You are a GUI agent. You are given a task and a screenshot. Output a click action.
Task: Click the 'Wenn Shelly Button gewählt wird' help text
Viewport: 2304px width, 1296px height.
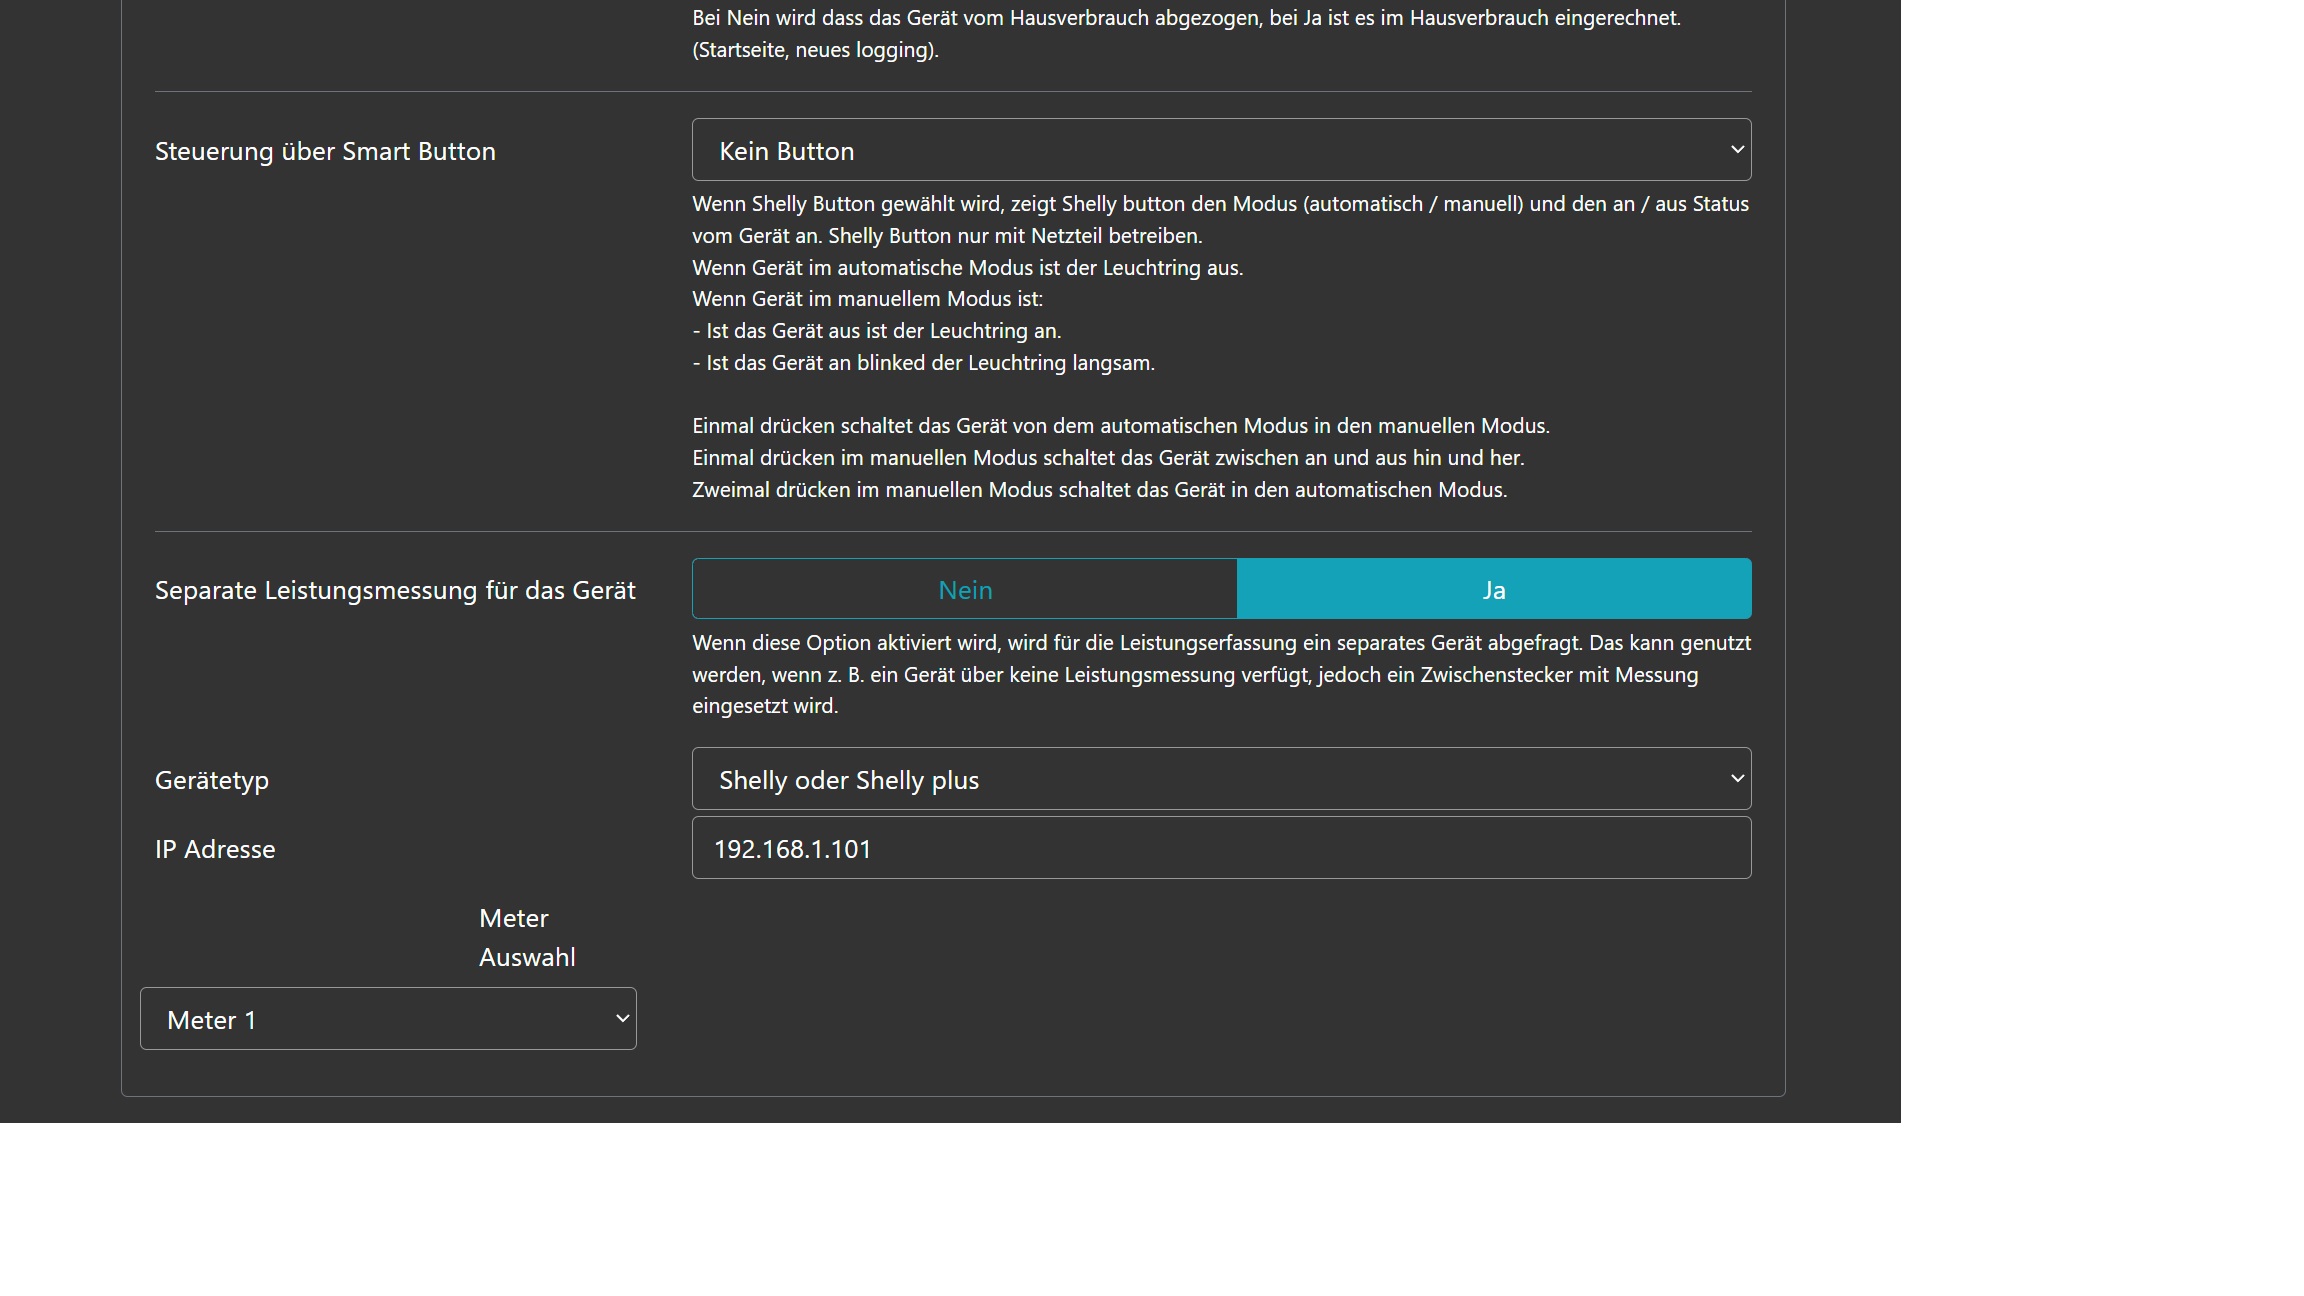(x=1220, y=204)
